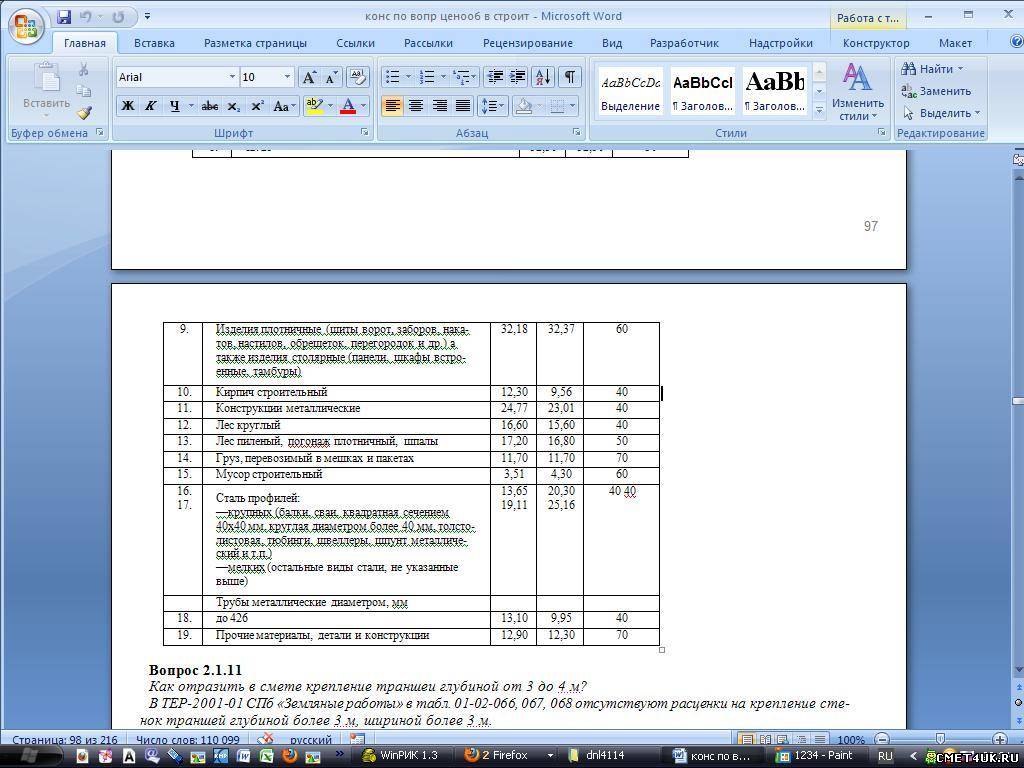Open font name dropdown Arial
The height and width of the screenshot is (768, 1024).
(x=232, y=77)
